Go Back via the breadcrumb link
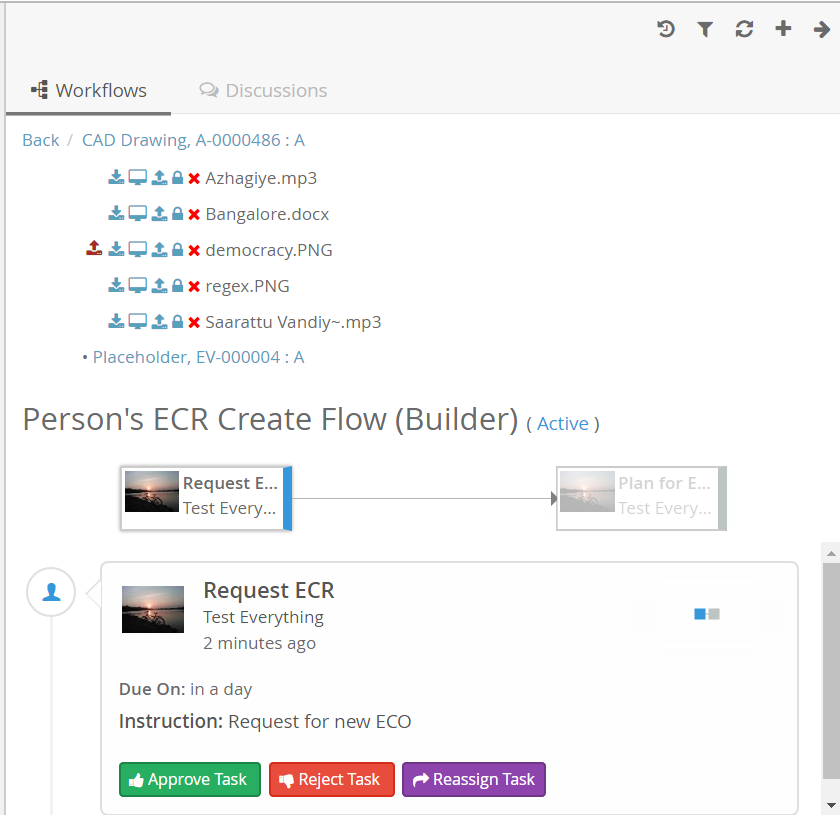Screen dimensions: 840x815 40,140
